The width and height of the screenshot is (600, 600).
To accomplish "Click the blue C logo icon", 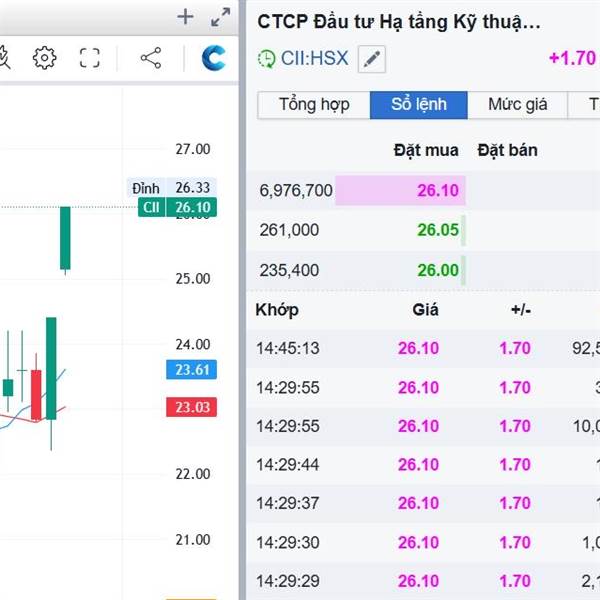I will click(x=213, y=58).
